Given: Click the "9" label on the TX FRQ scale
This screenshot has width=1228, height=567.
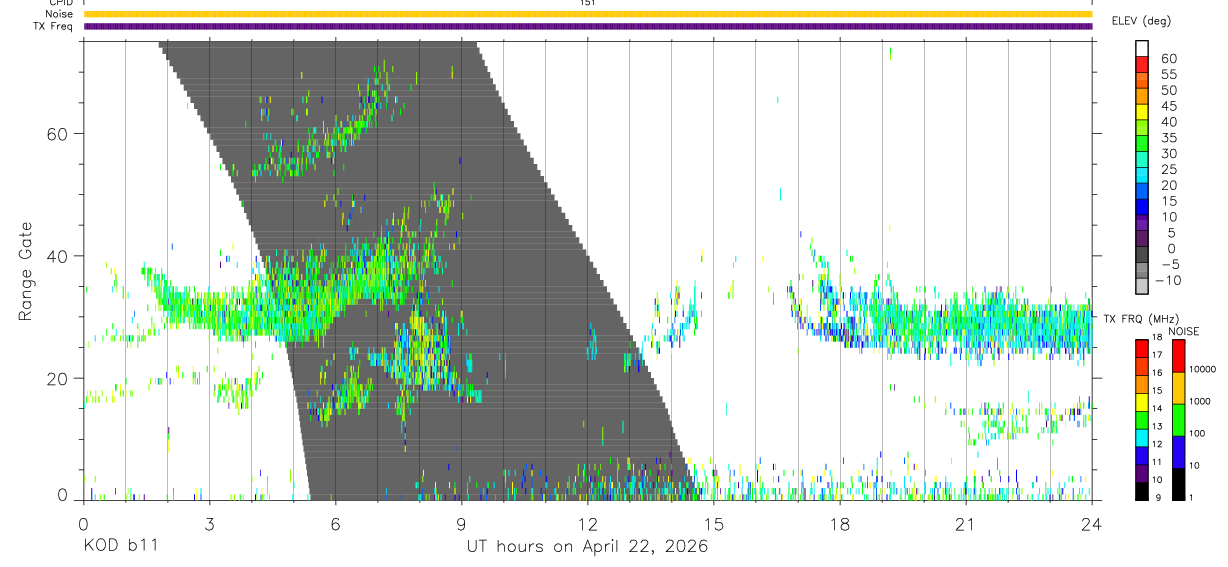Looking at the screenshot, I should point(1157,497).
